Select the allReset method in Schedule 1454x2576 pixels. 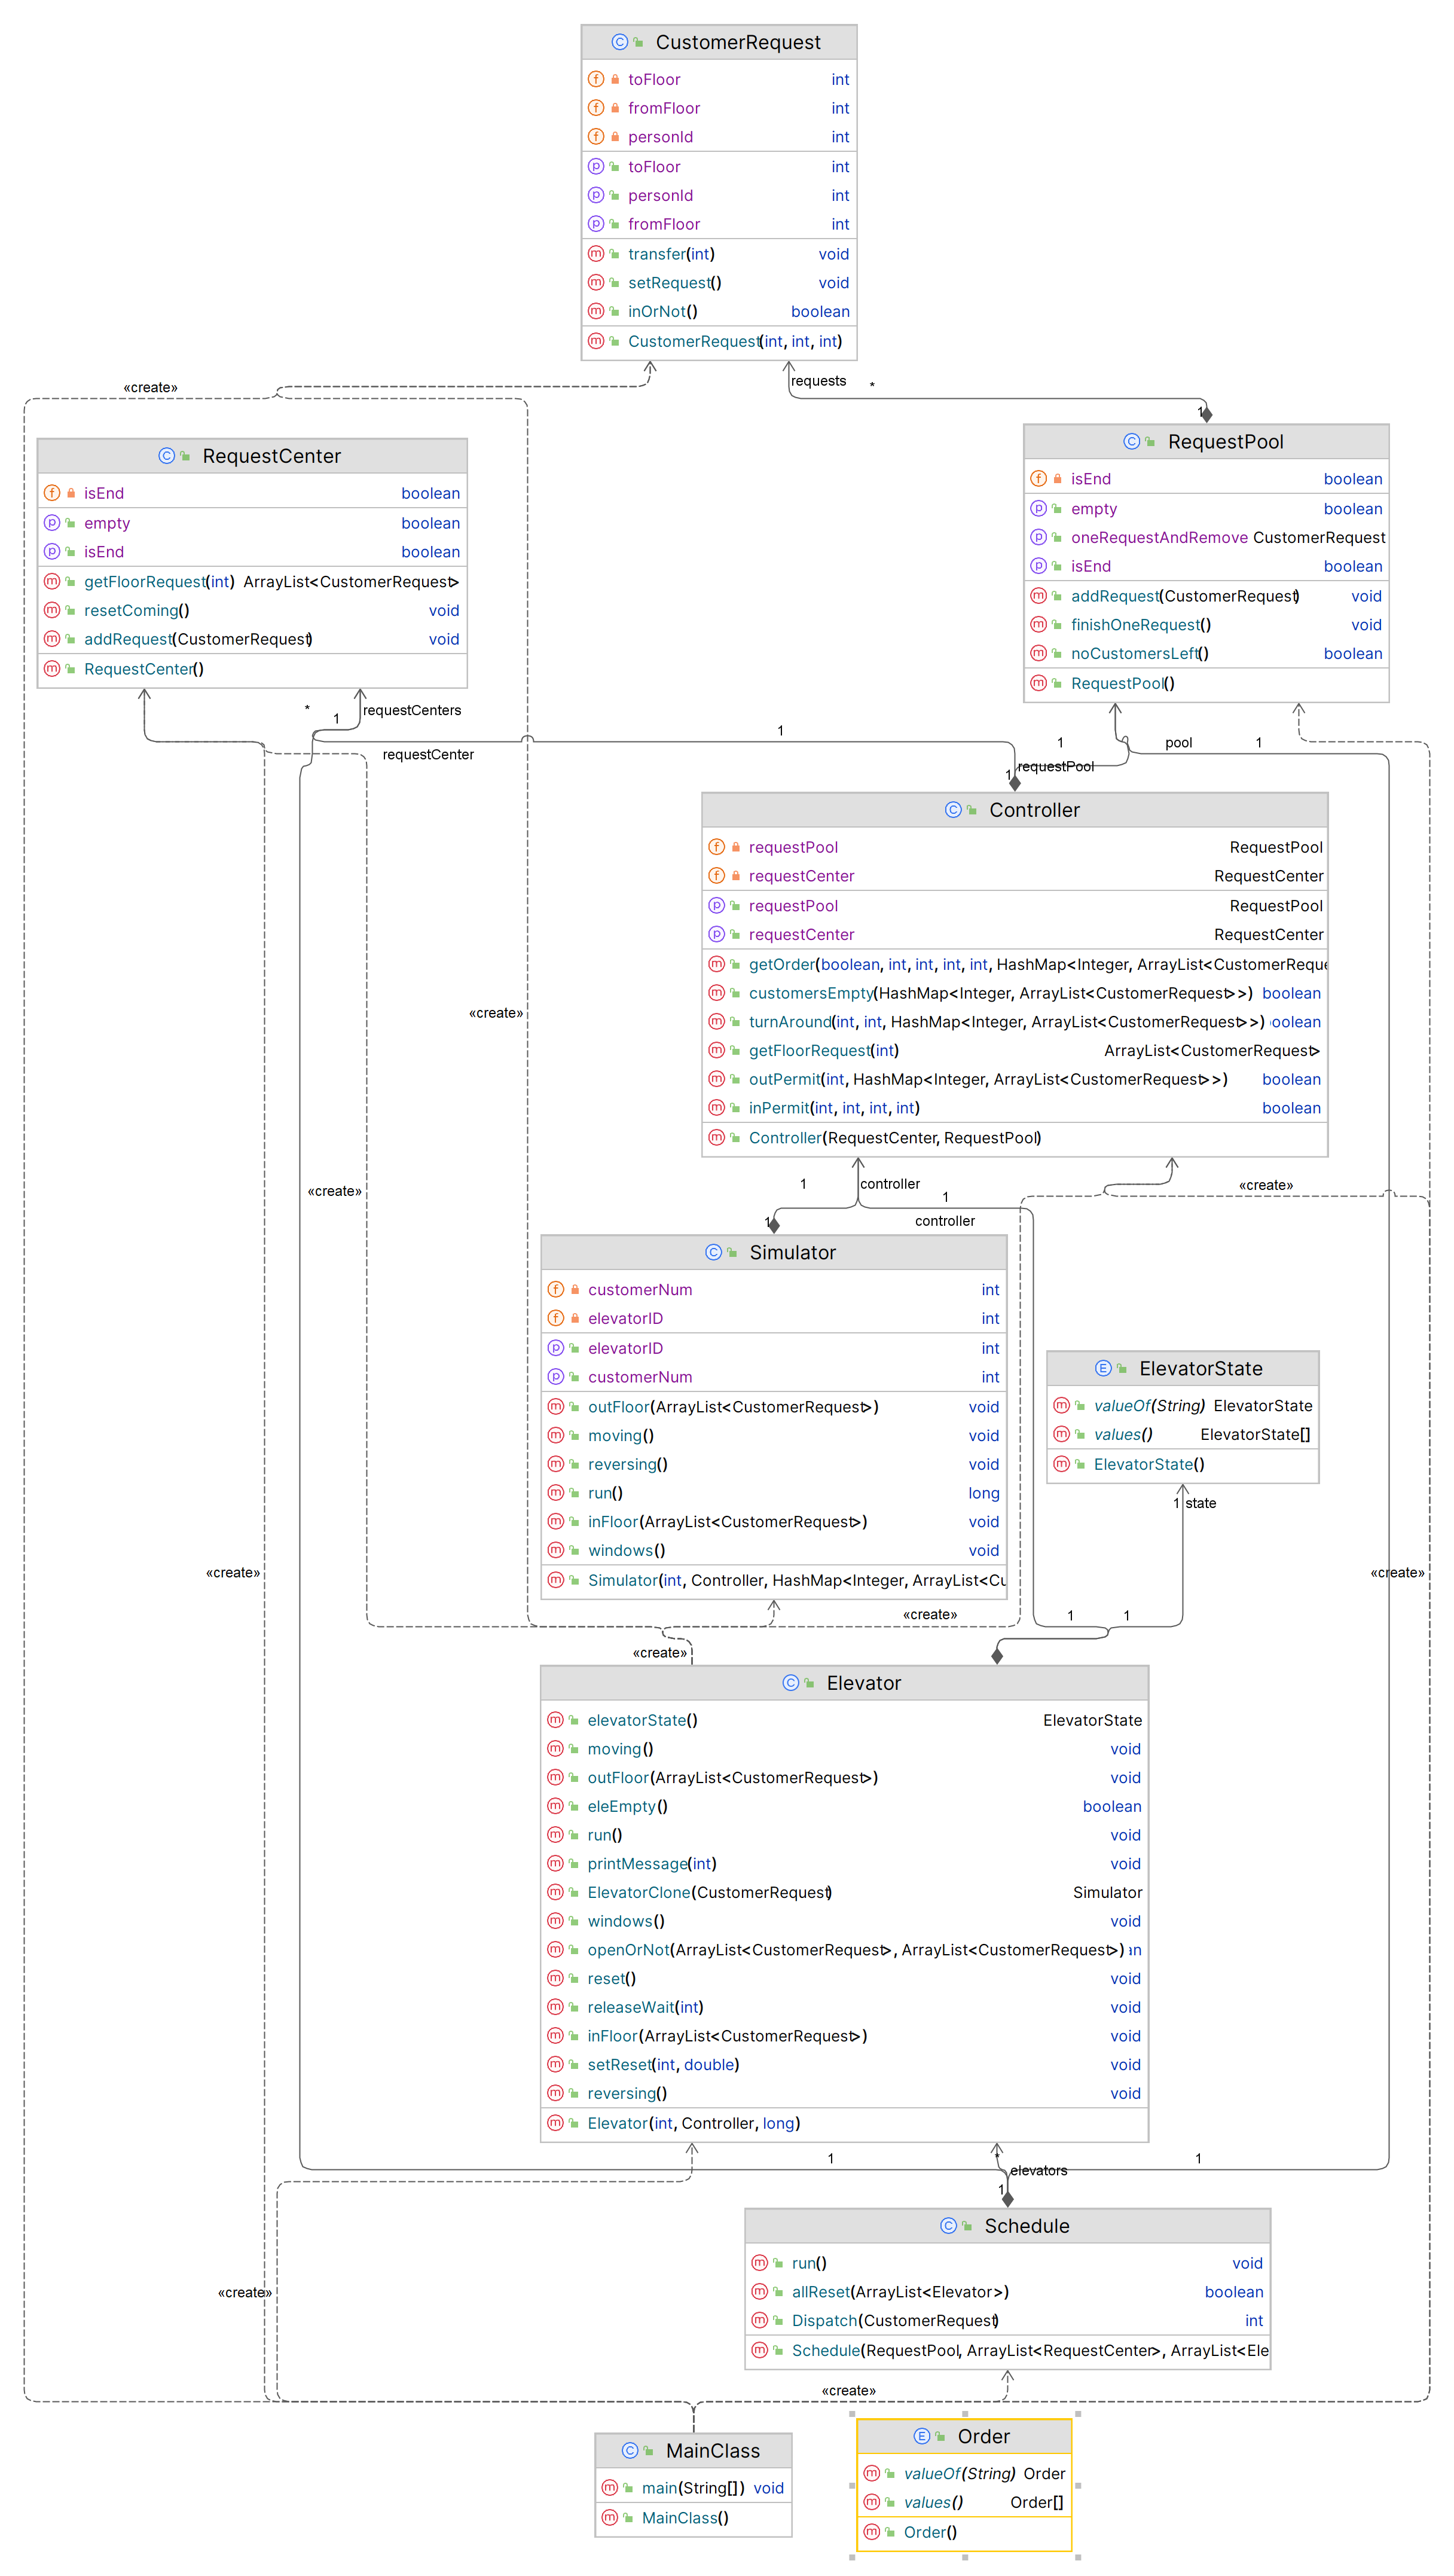[x=1007, y=2291]
